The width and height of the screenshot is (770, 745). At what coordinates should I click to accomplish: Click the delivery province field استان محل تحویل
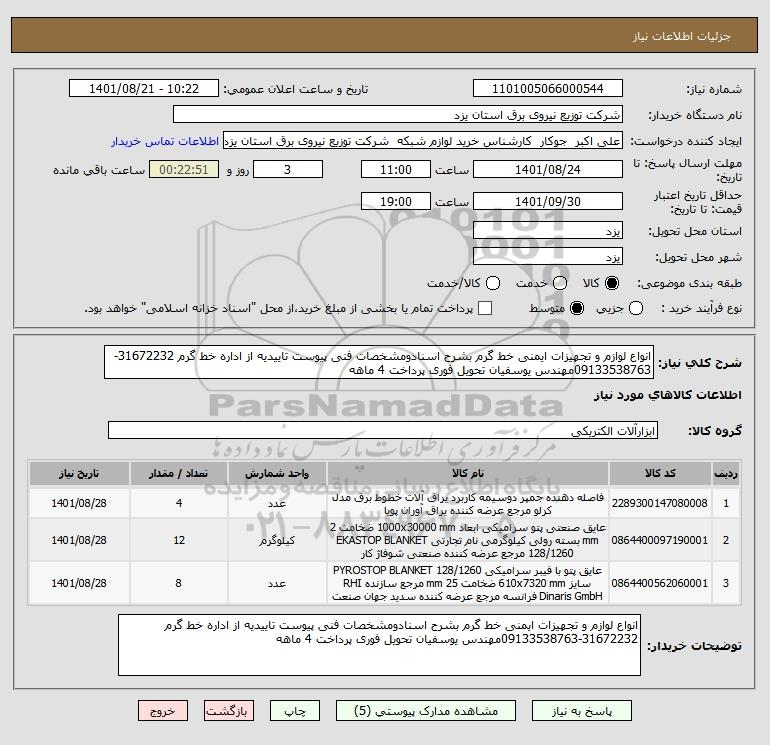(548, 230)
